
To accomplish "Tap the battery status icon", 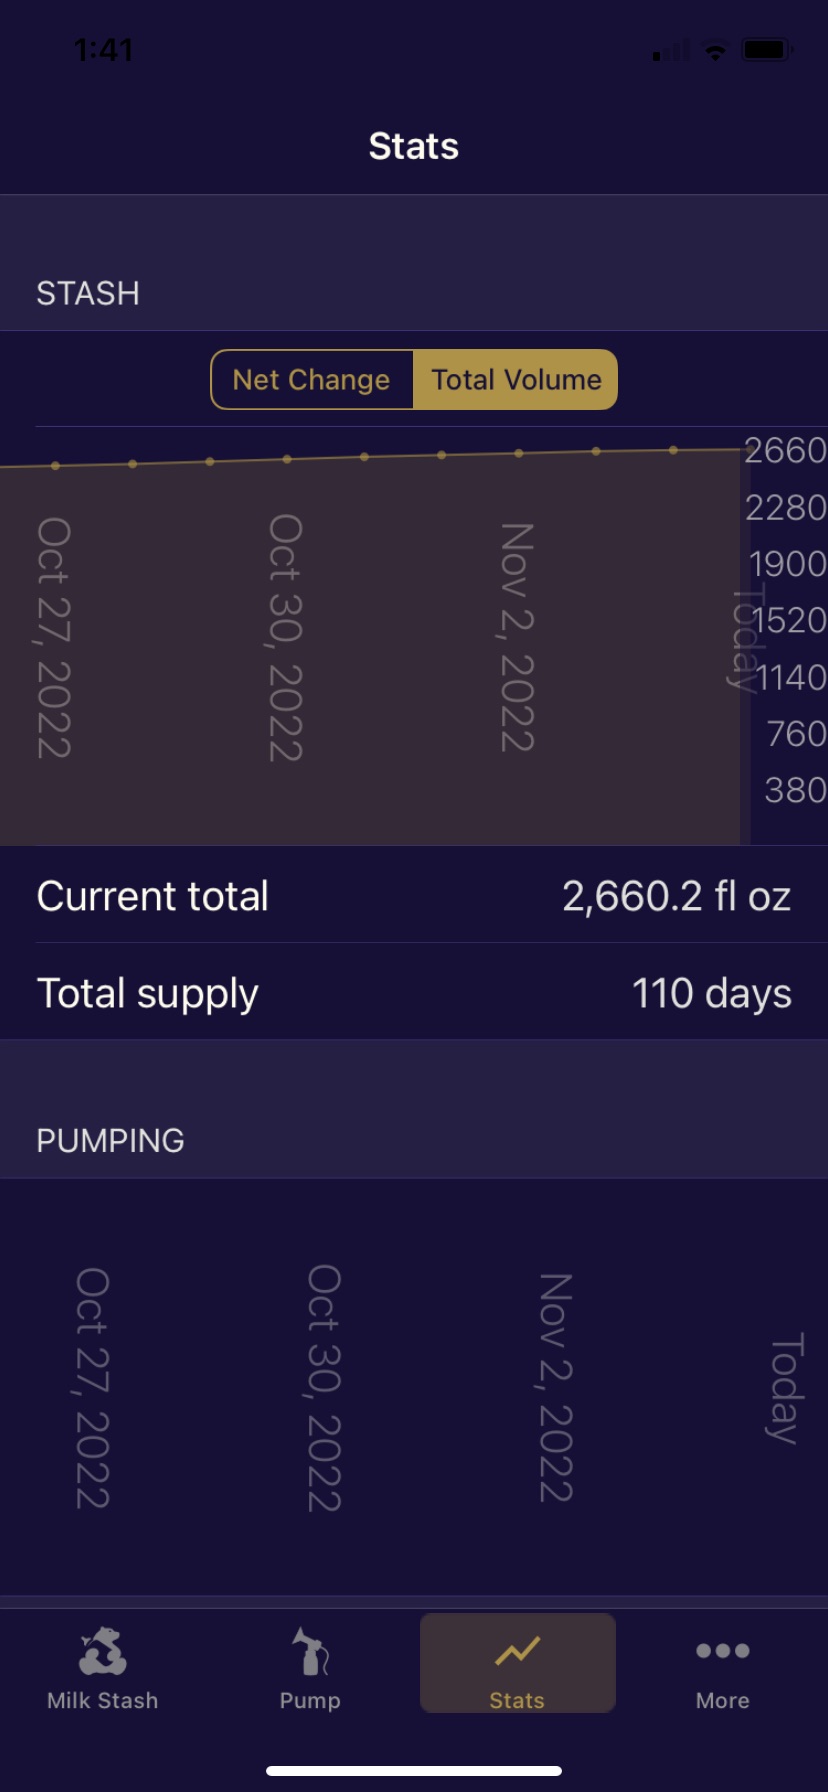I will pos(767,50).
